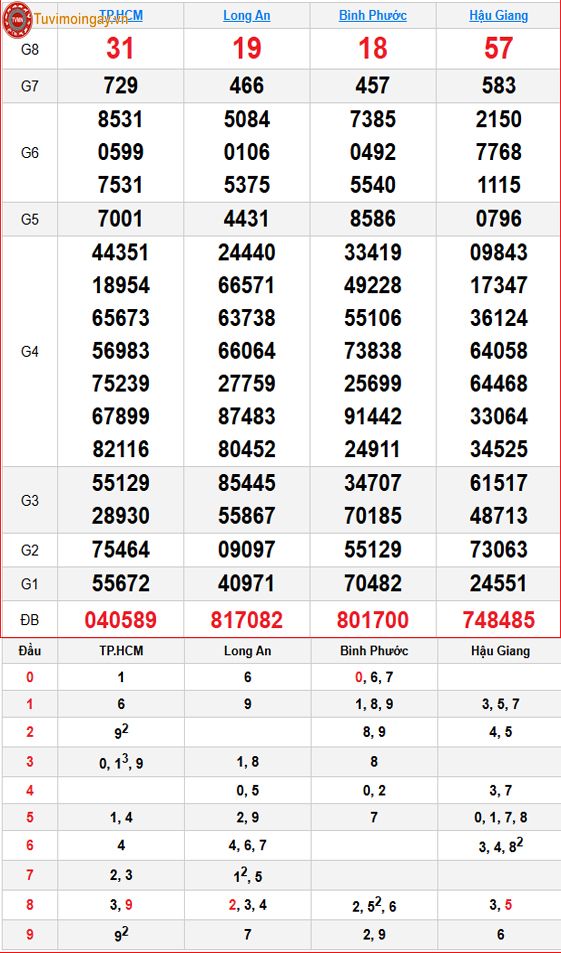
Task: Select G4 number 24911
Action: tap(373, 450)
